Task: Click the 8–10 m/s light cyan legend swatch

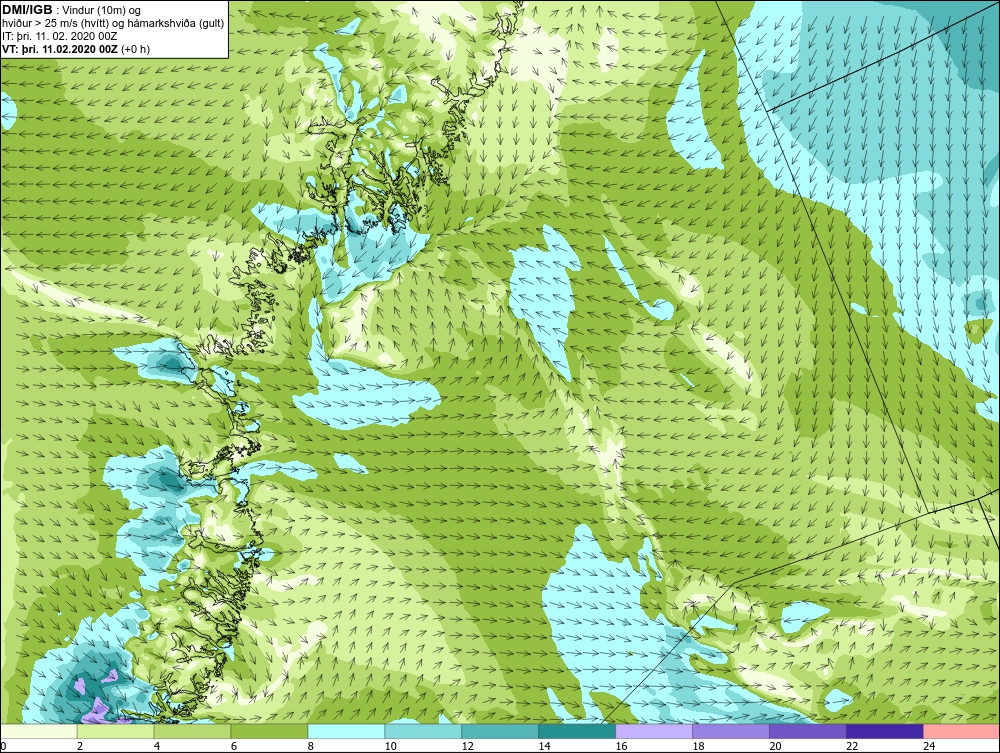Action: tap(346, 731)
